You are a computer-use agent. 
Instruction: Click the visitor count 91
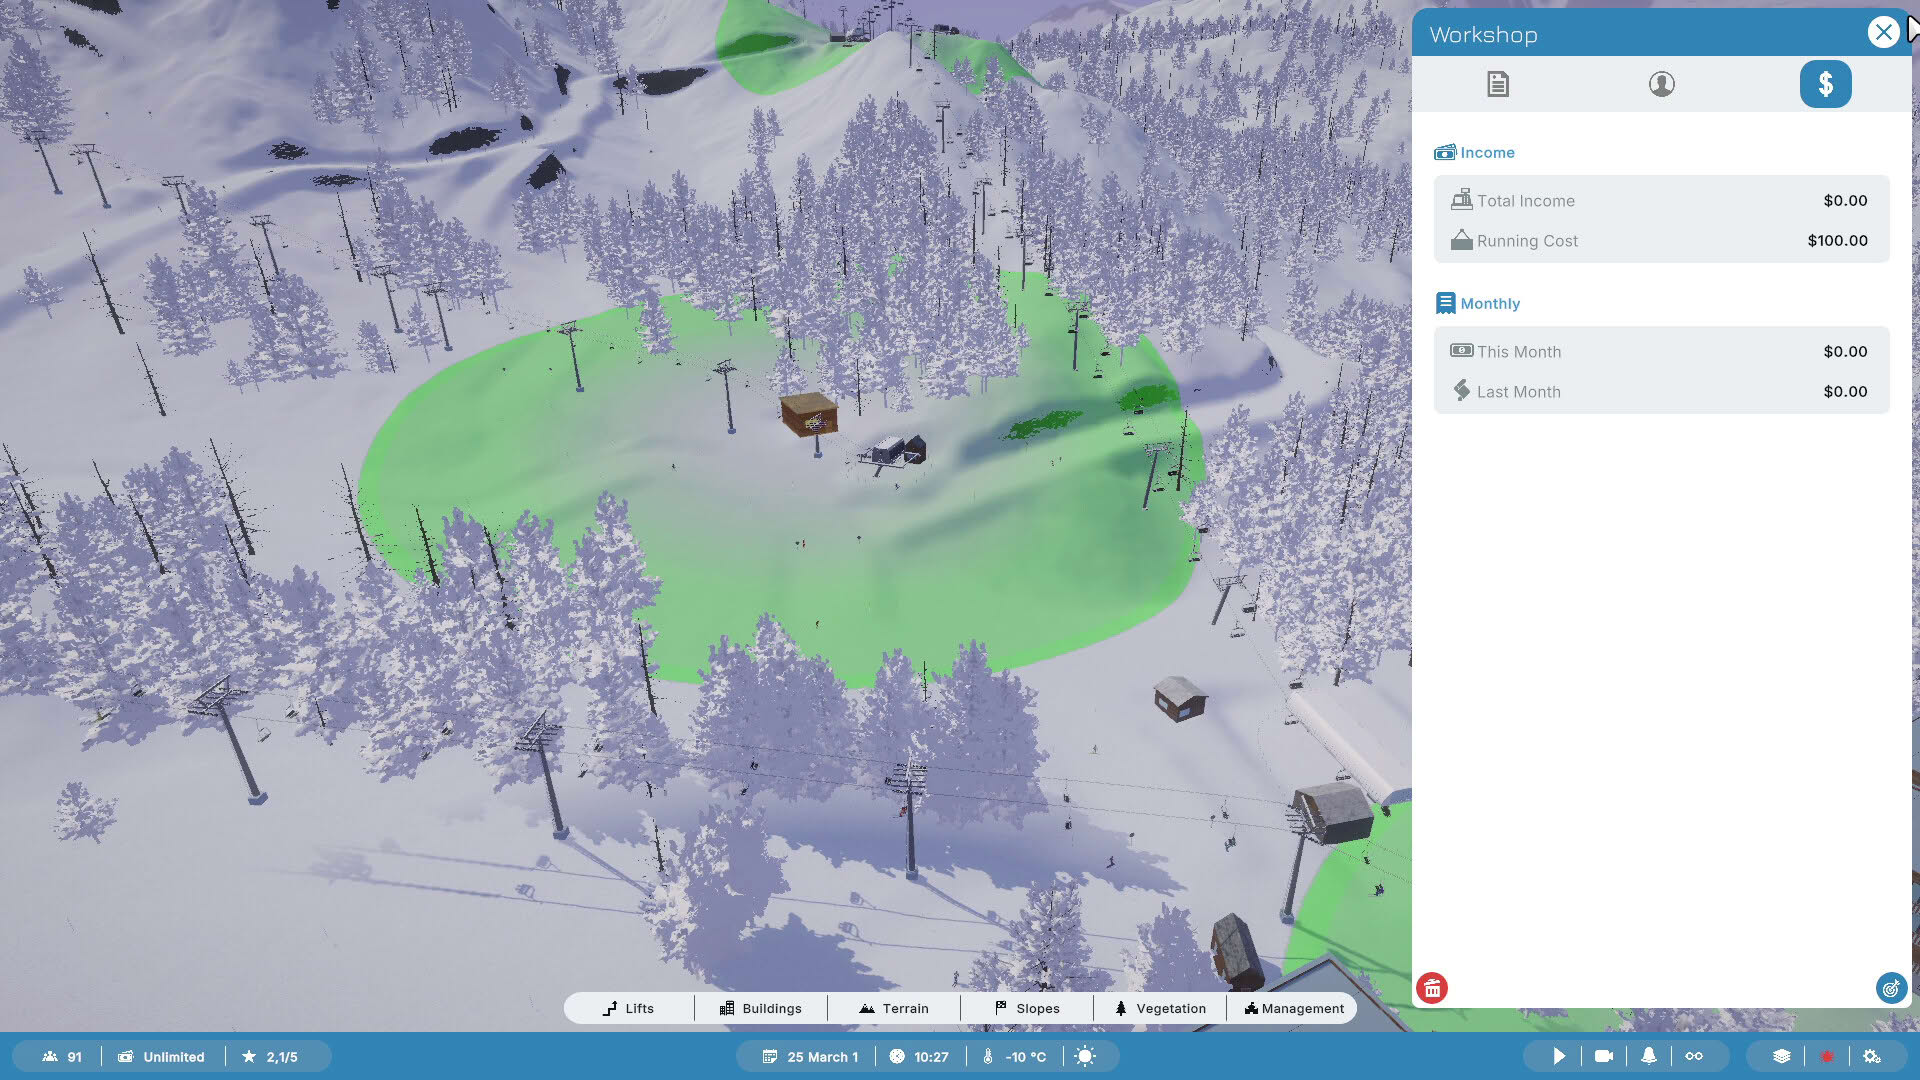62,1057
